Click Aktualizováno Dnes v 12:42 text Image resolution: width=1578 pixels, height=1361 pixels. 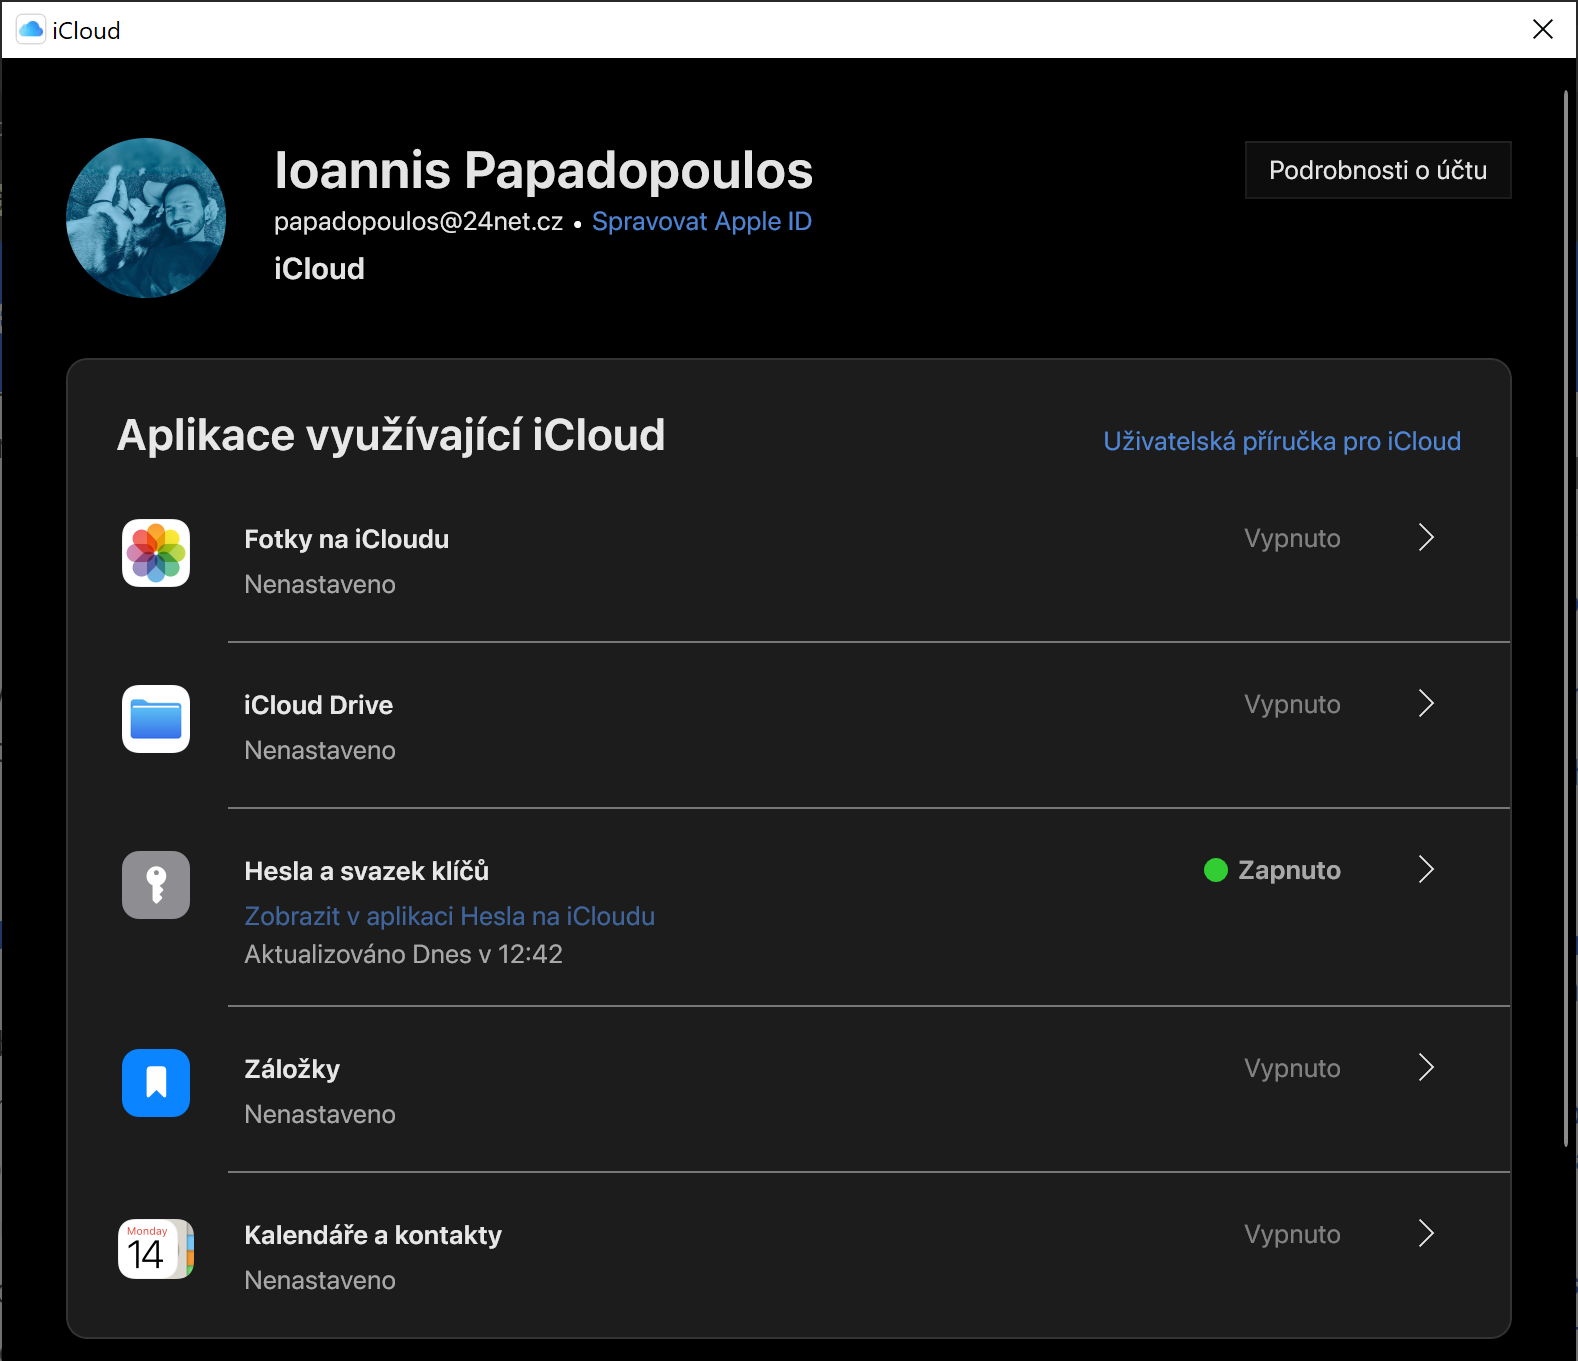click(404, 954)
